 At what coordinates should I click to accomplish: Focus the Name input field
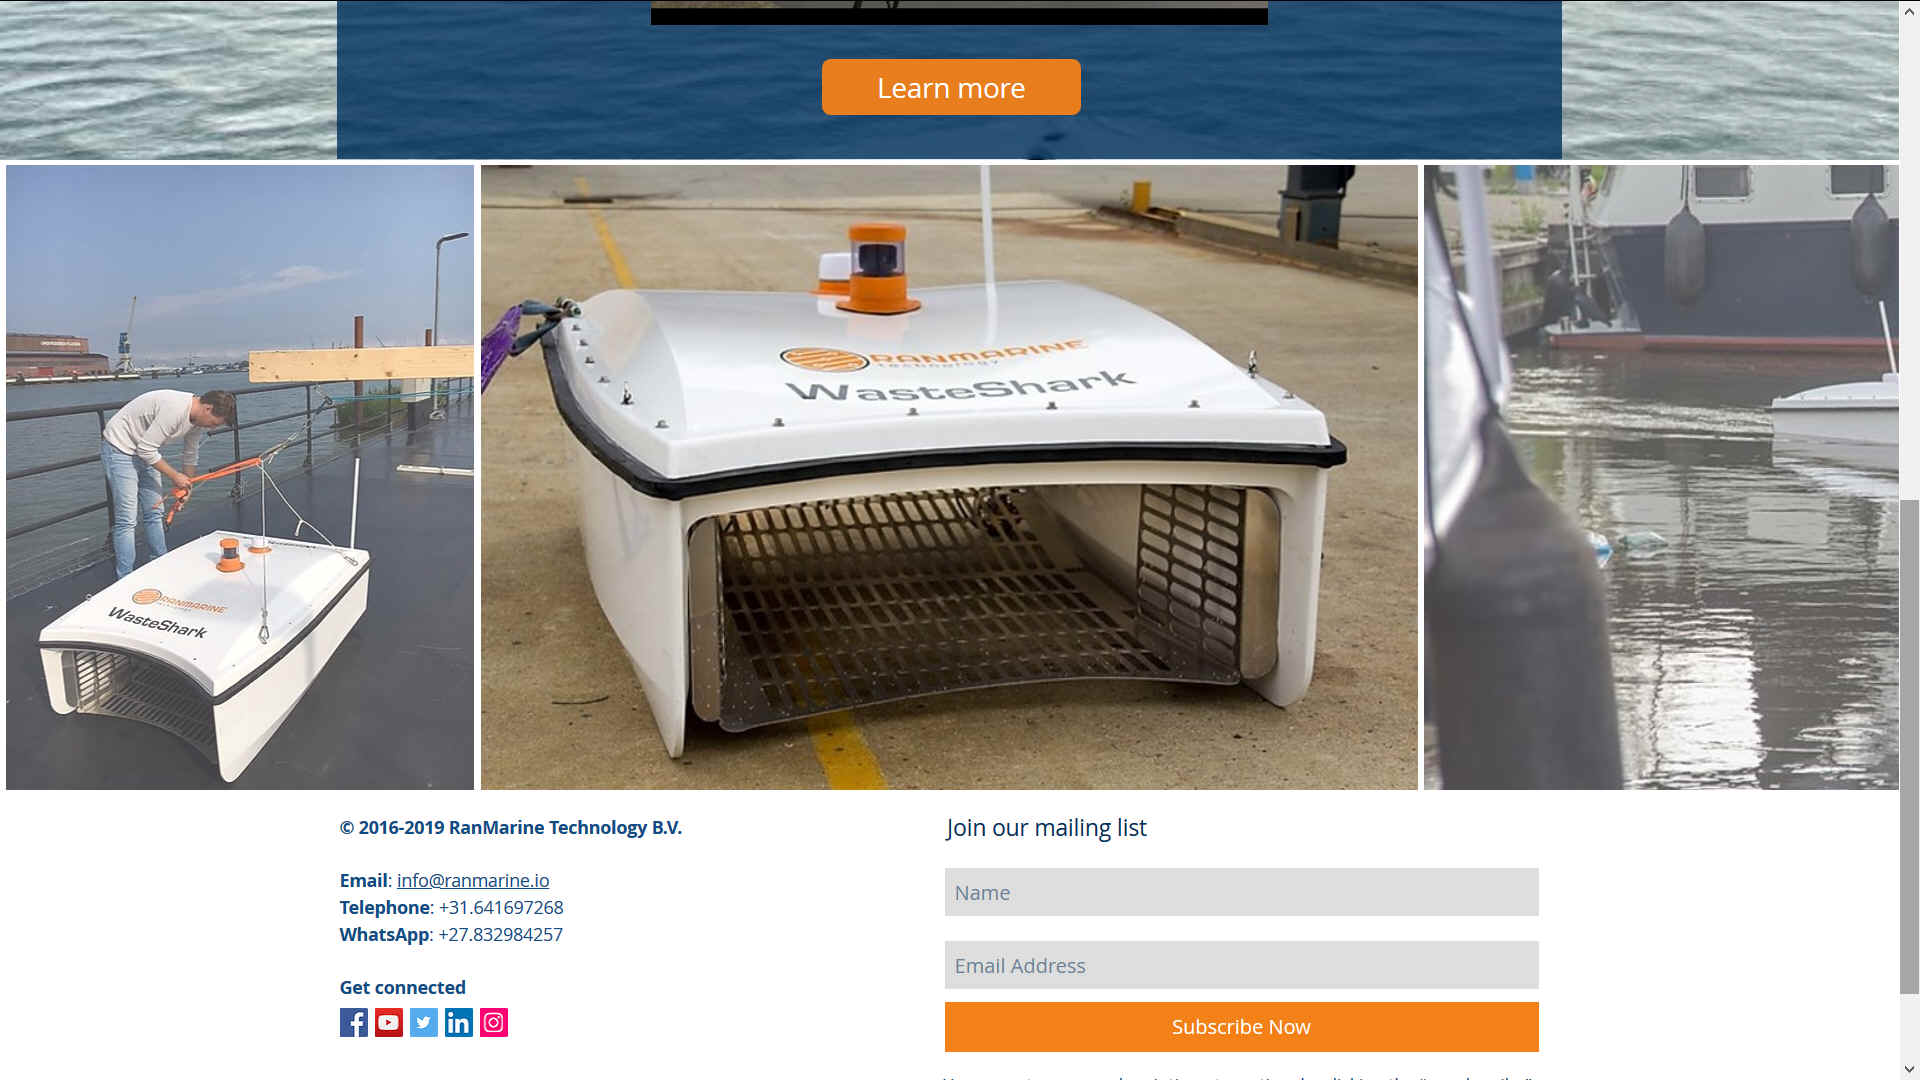pos(1241,892)
